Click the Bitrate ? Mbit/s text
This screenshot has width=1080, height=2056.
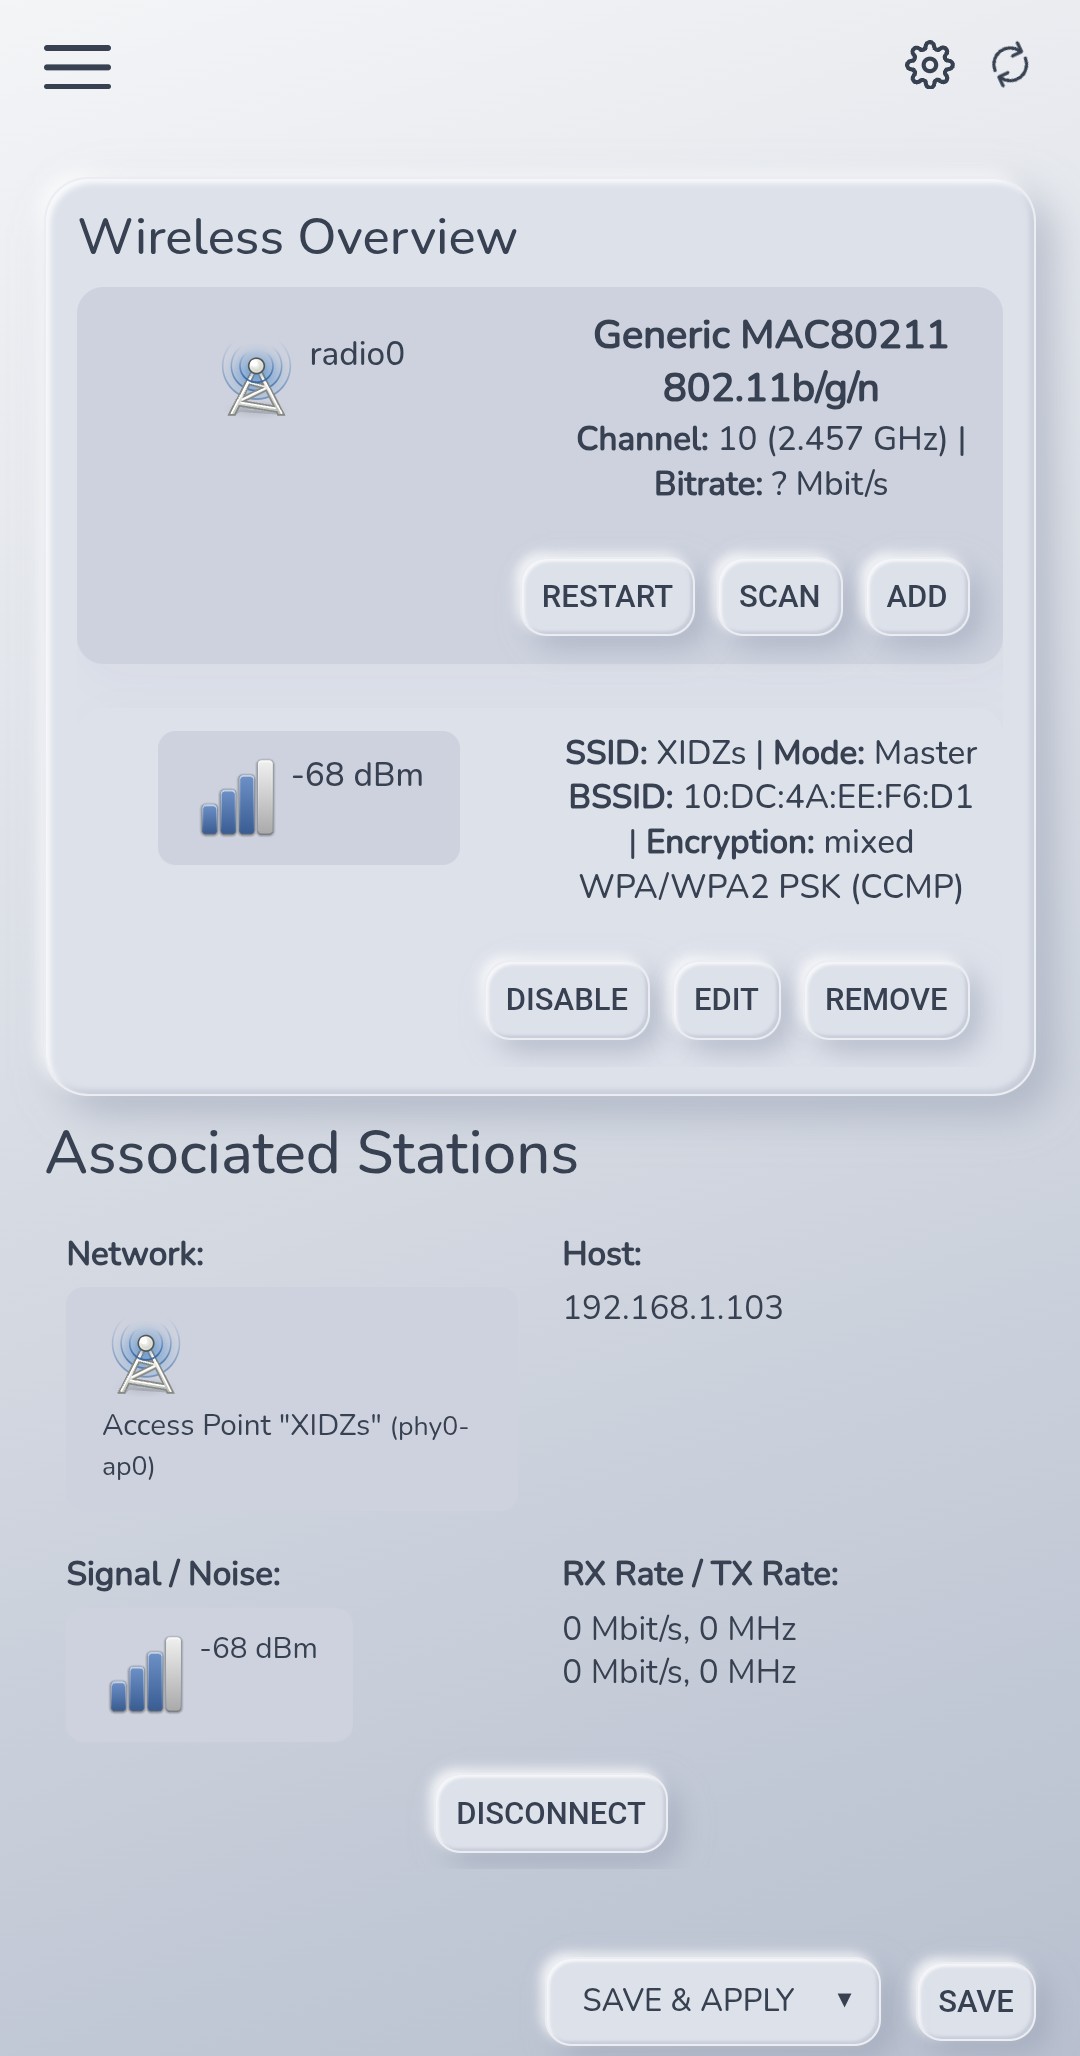tap(771, 484)
